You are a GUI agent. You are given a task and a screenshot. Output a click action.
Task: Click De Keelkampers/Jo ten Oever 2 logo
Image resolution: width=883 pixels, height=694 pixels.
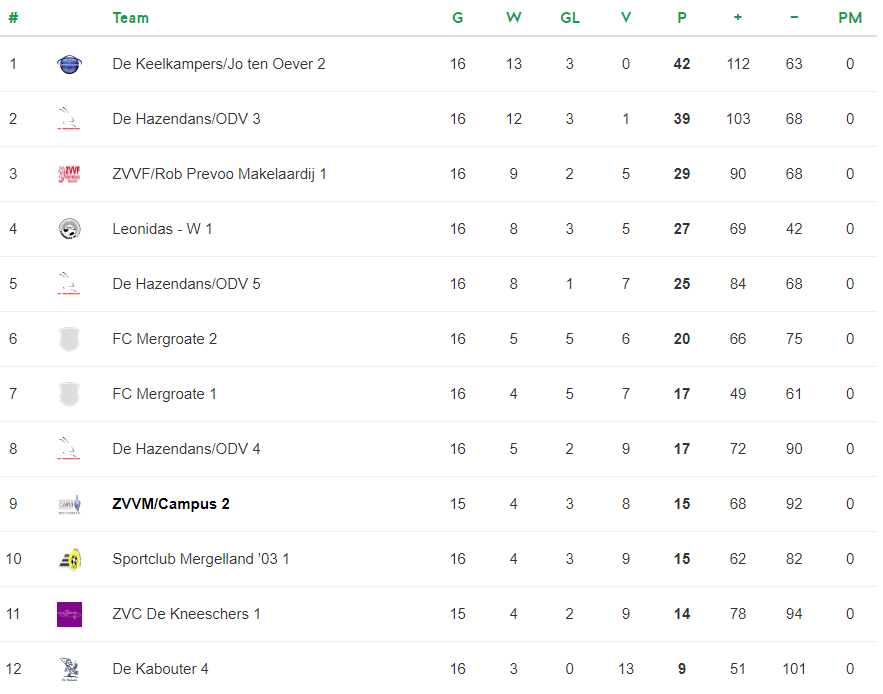point(69,64)
